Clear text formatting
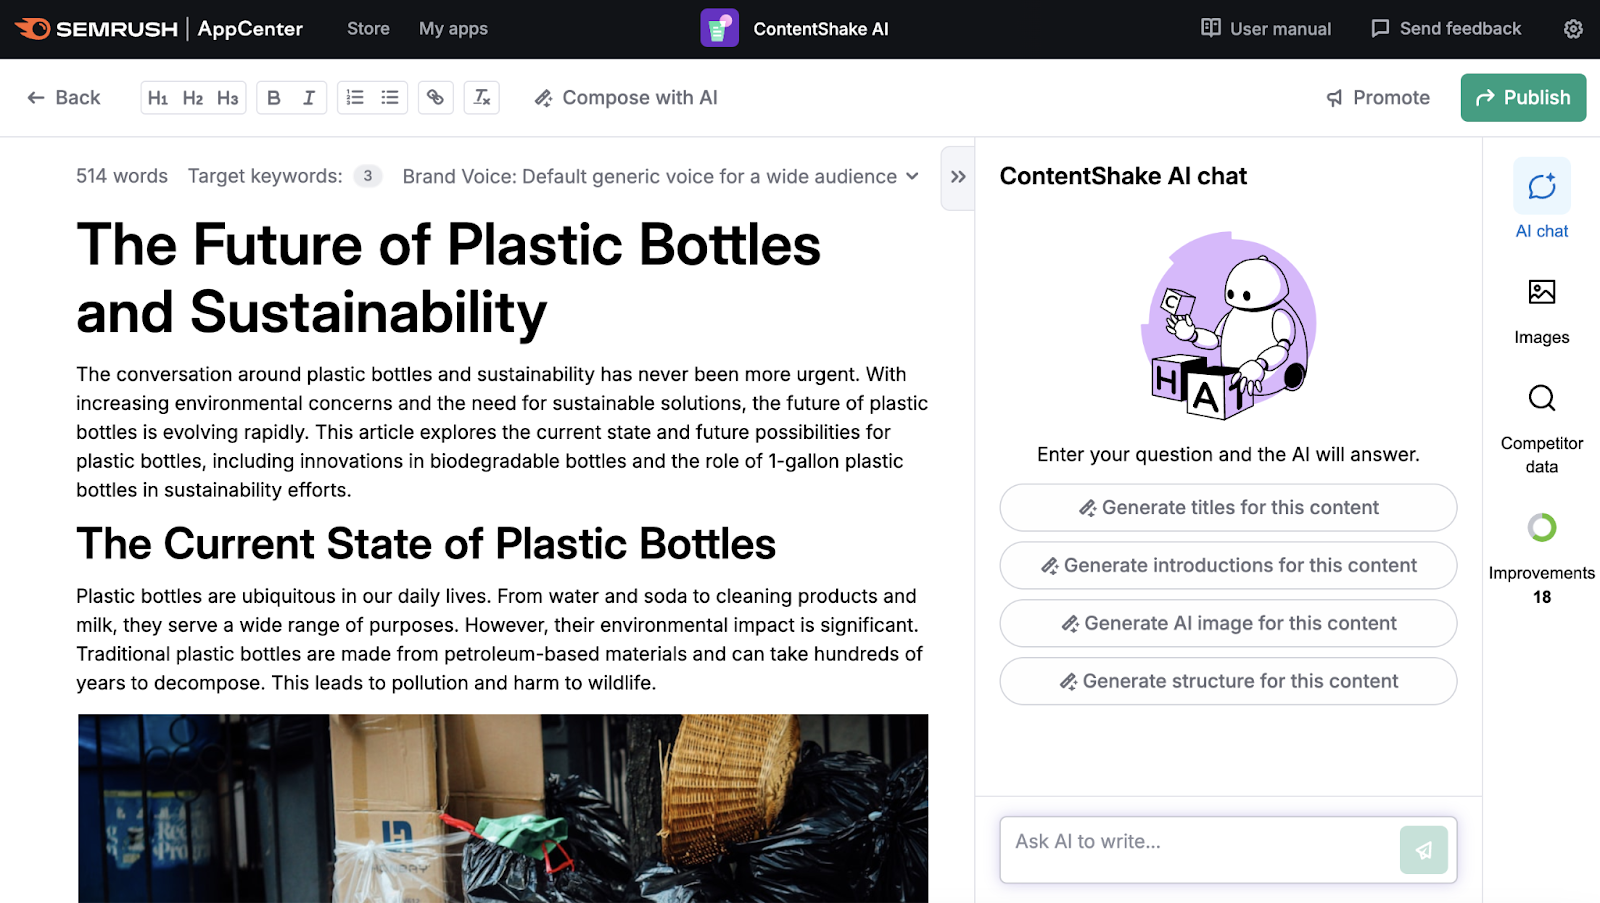Viewport: 1600px width, 903px height. pyautogui.click(x=482, y=98)
